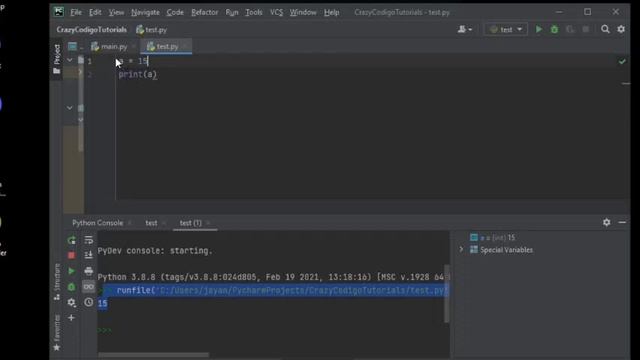This screenshot has width=640, height=360.
Task: Expand Special Variables node
Action: pos(462,249)
